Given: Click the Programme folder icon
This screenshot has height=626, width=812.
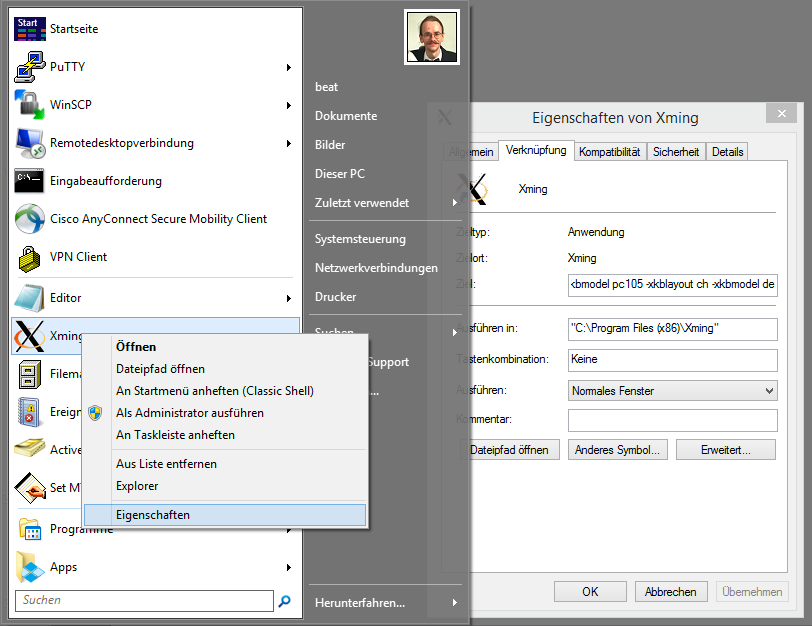Looking at the screenshot, I should [x=30, y=529].
